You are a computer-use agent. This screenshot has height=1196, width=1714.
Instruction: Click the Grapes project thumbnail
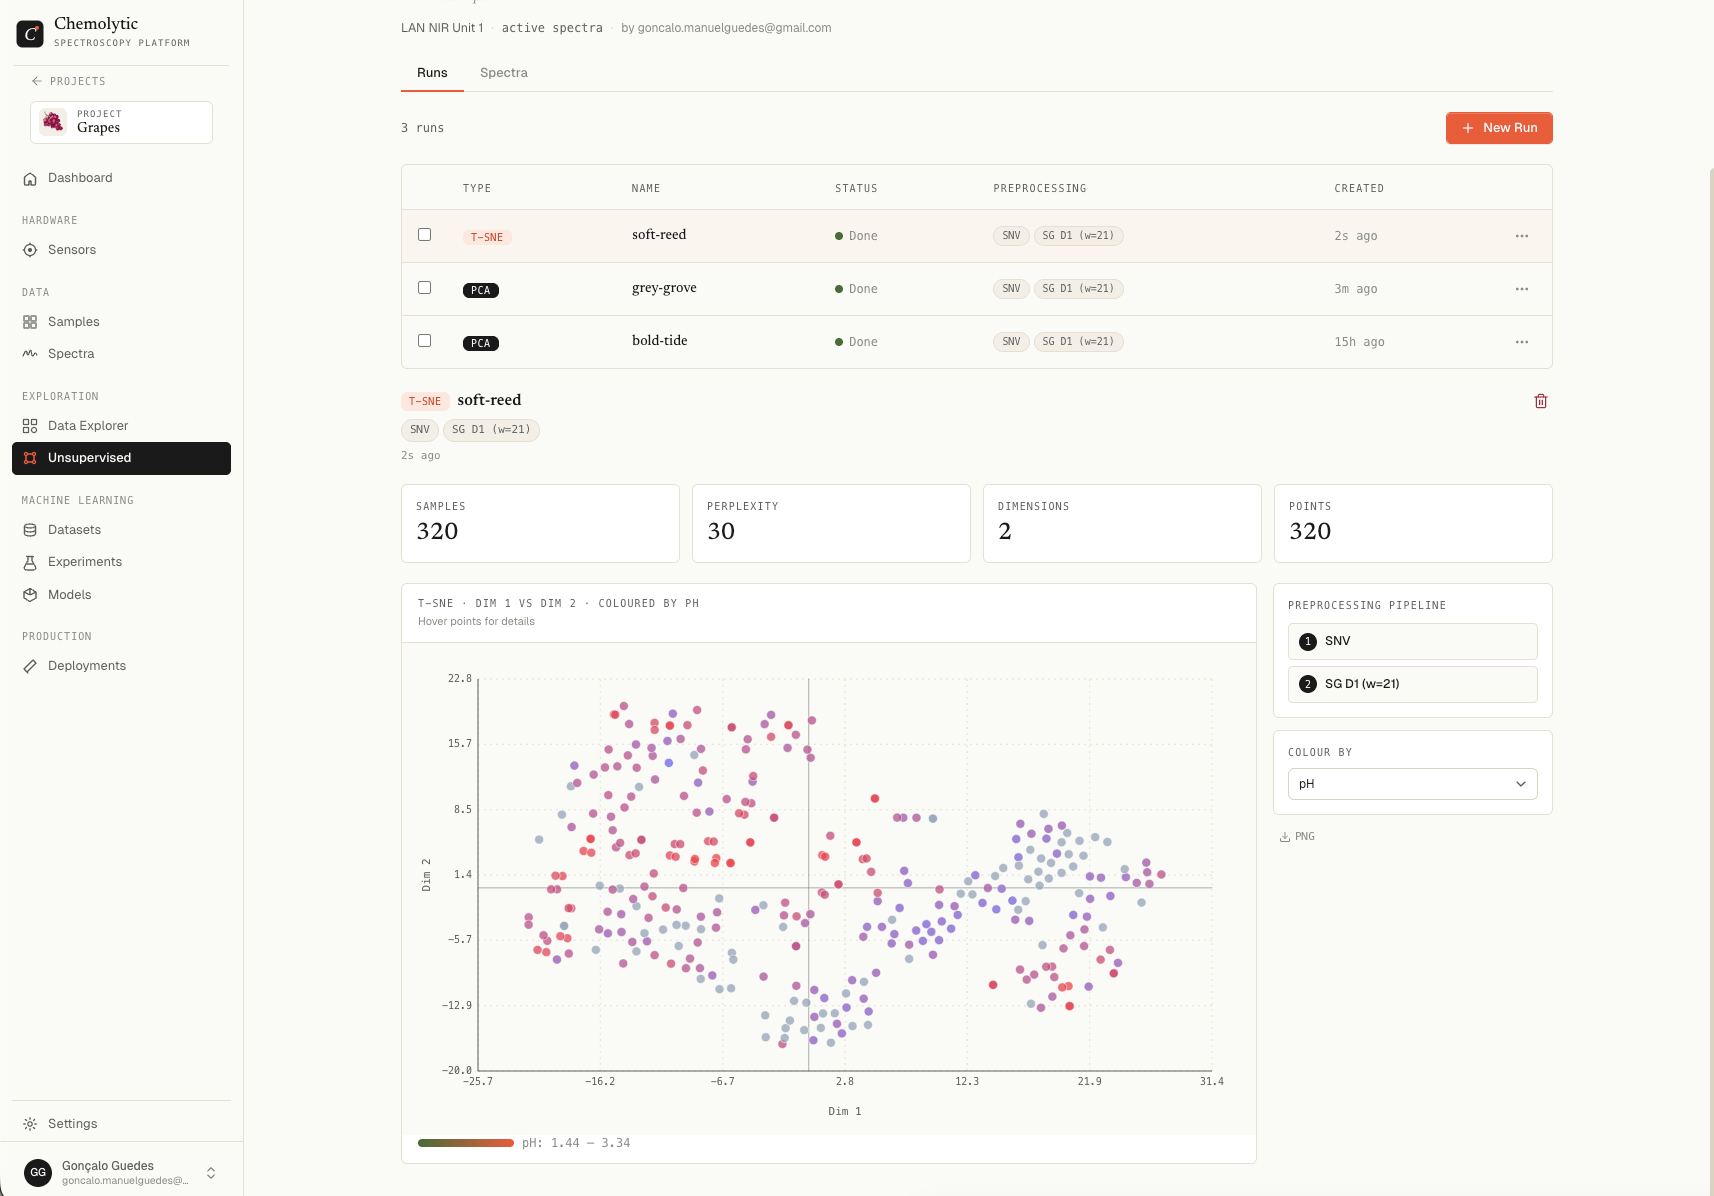53,122
